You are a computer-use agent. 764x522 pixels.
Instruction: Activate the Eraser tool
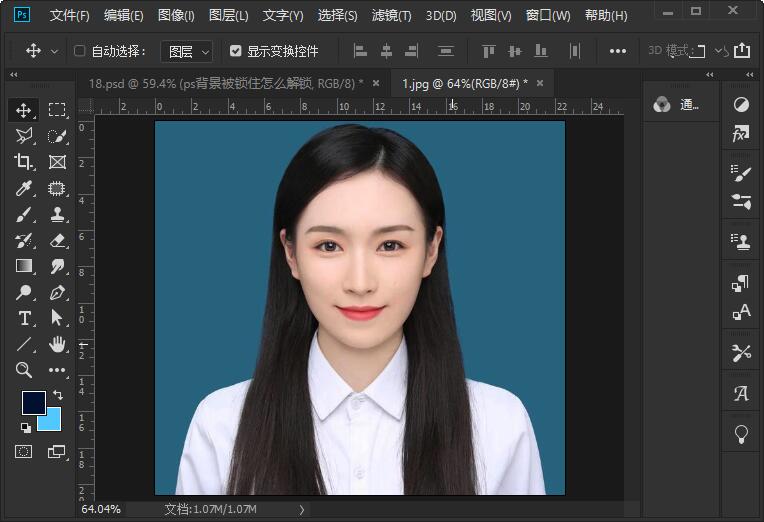point(57,240)
